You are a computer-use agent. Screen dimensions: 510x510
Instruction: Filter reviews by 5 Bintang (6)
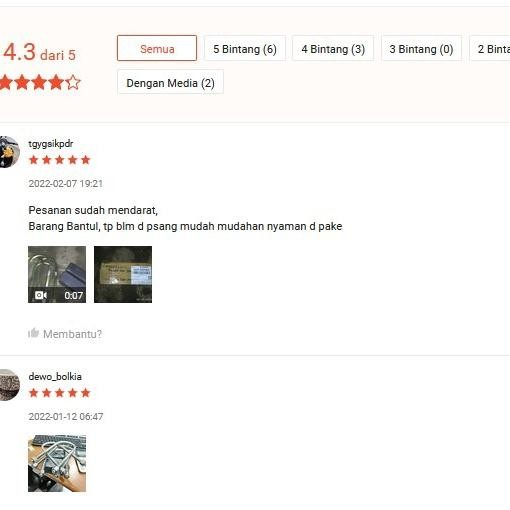point(245,48)
